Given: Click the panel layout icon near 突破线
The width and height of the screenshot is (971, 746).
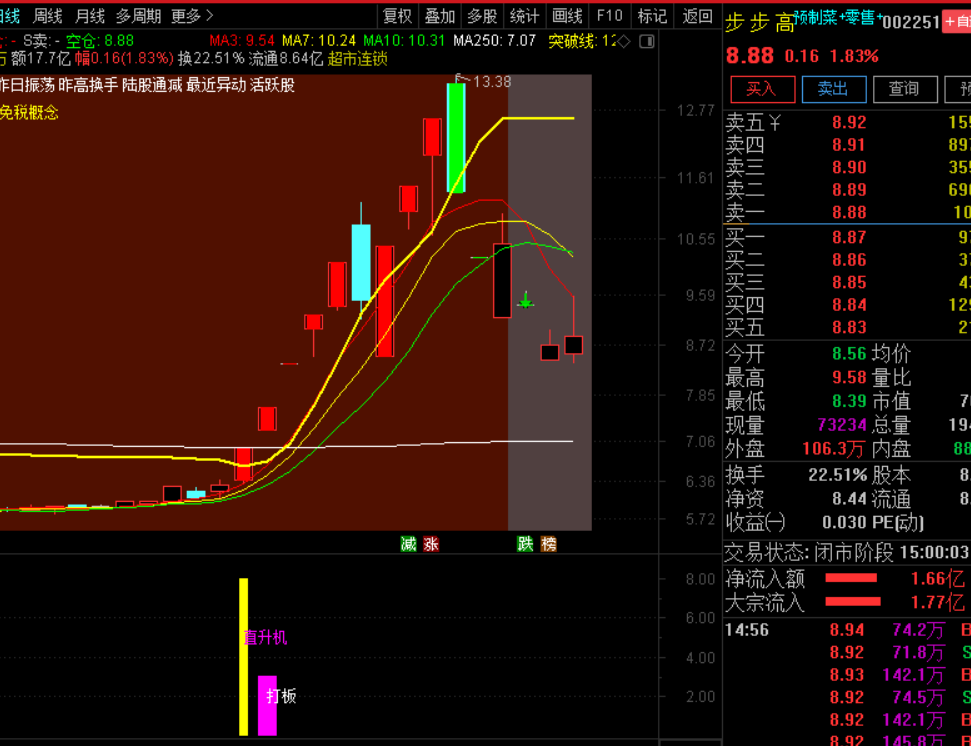Looking at the screenshot, I should tap(645, 41).
